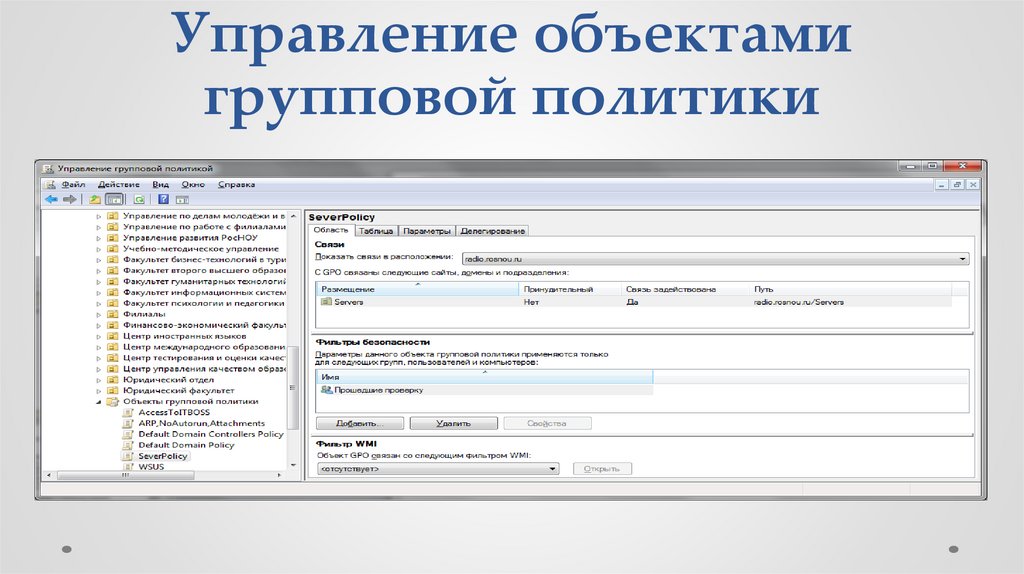Viewport: 1024px width, 574px height.
Task: Switch to the Параметры tab
Action: click(427, 231)
